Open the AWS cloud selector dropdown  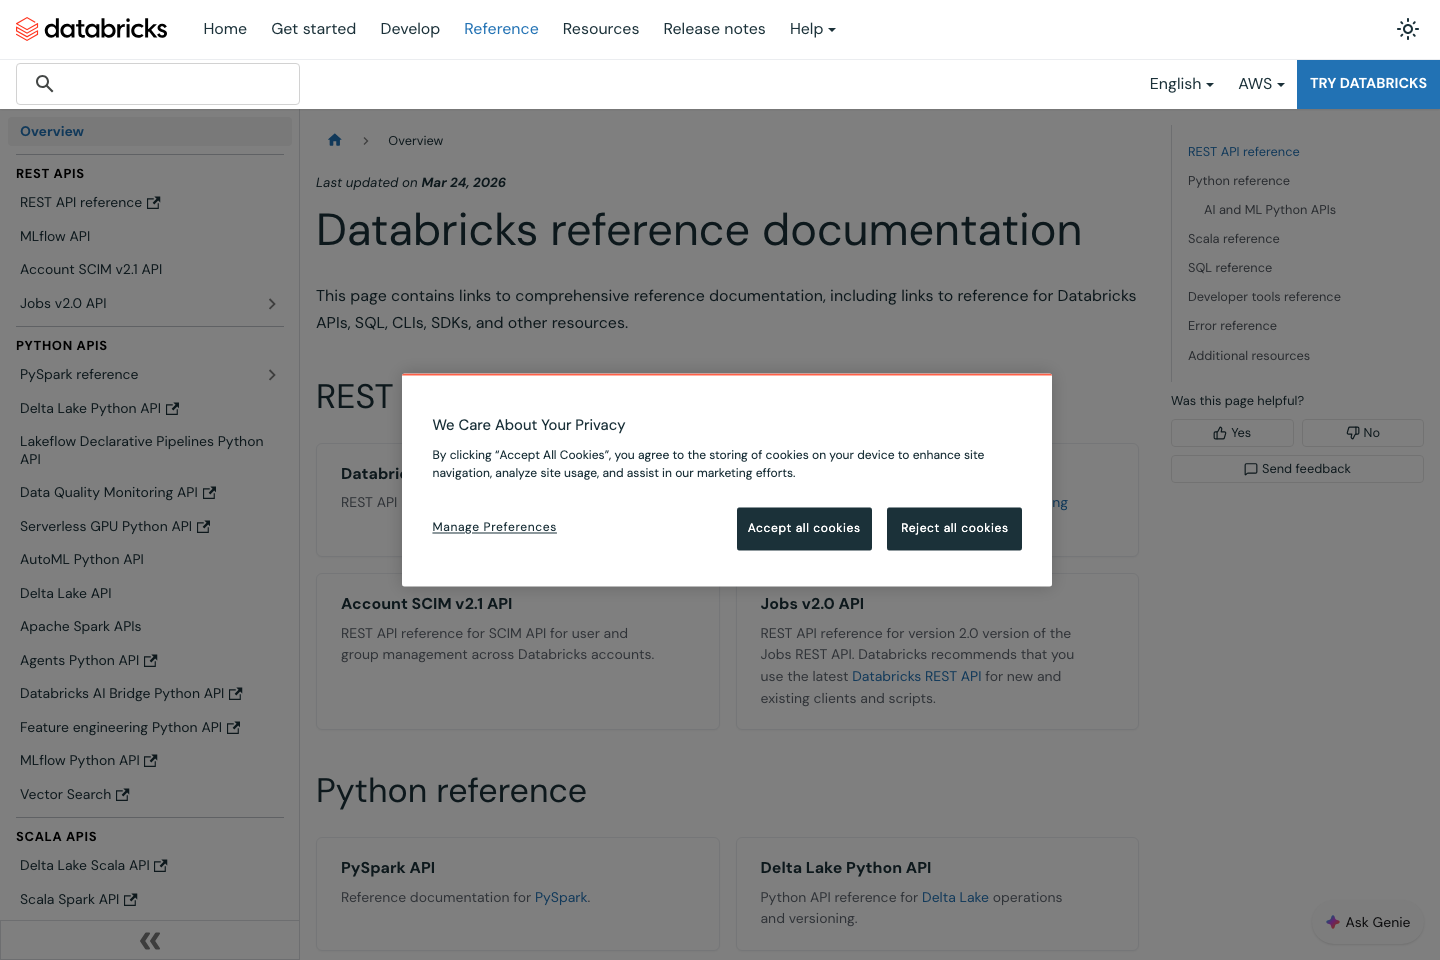coord(1260,84)
